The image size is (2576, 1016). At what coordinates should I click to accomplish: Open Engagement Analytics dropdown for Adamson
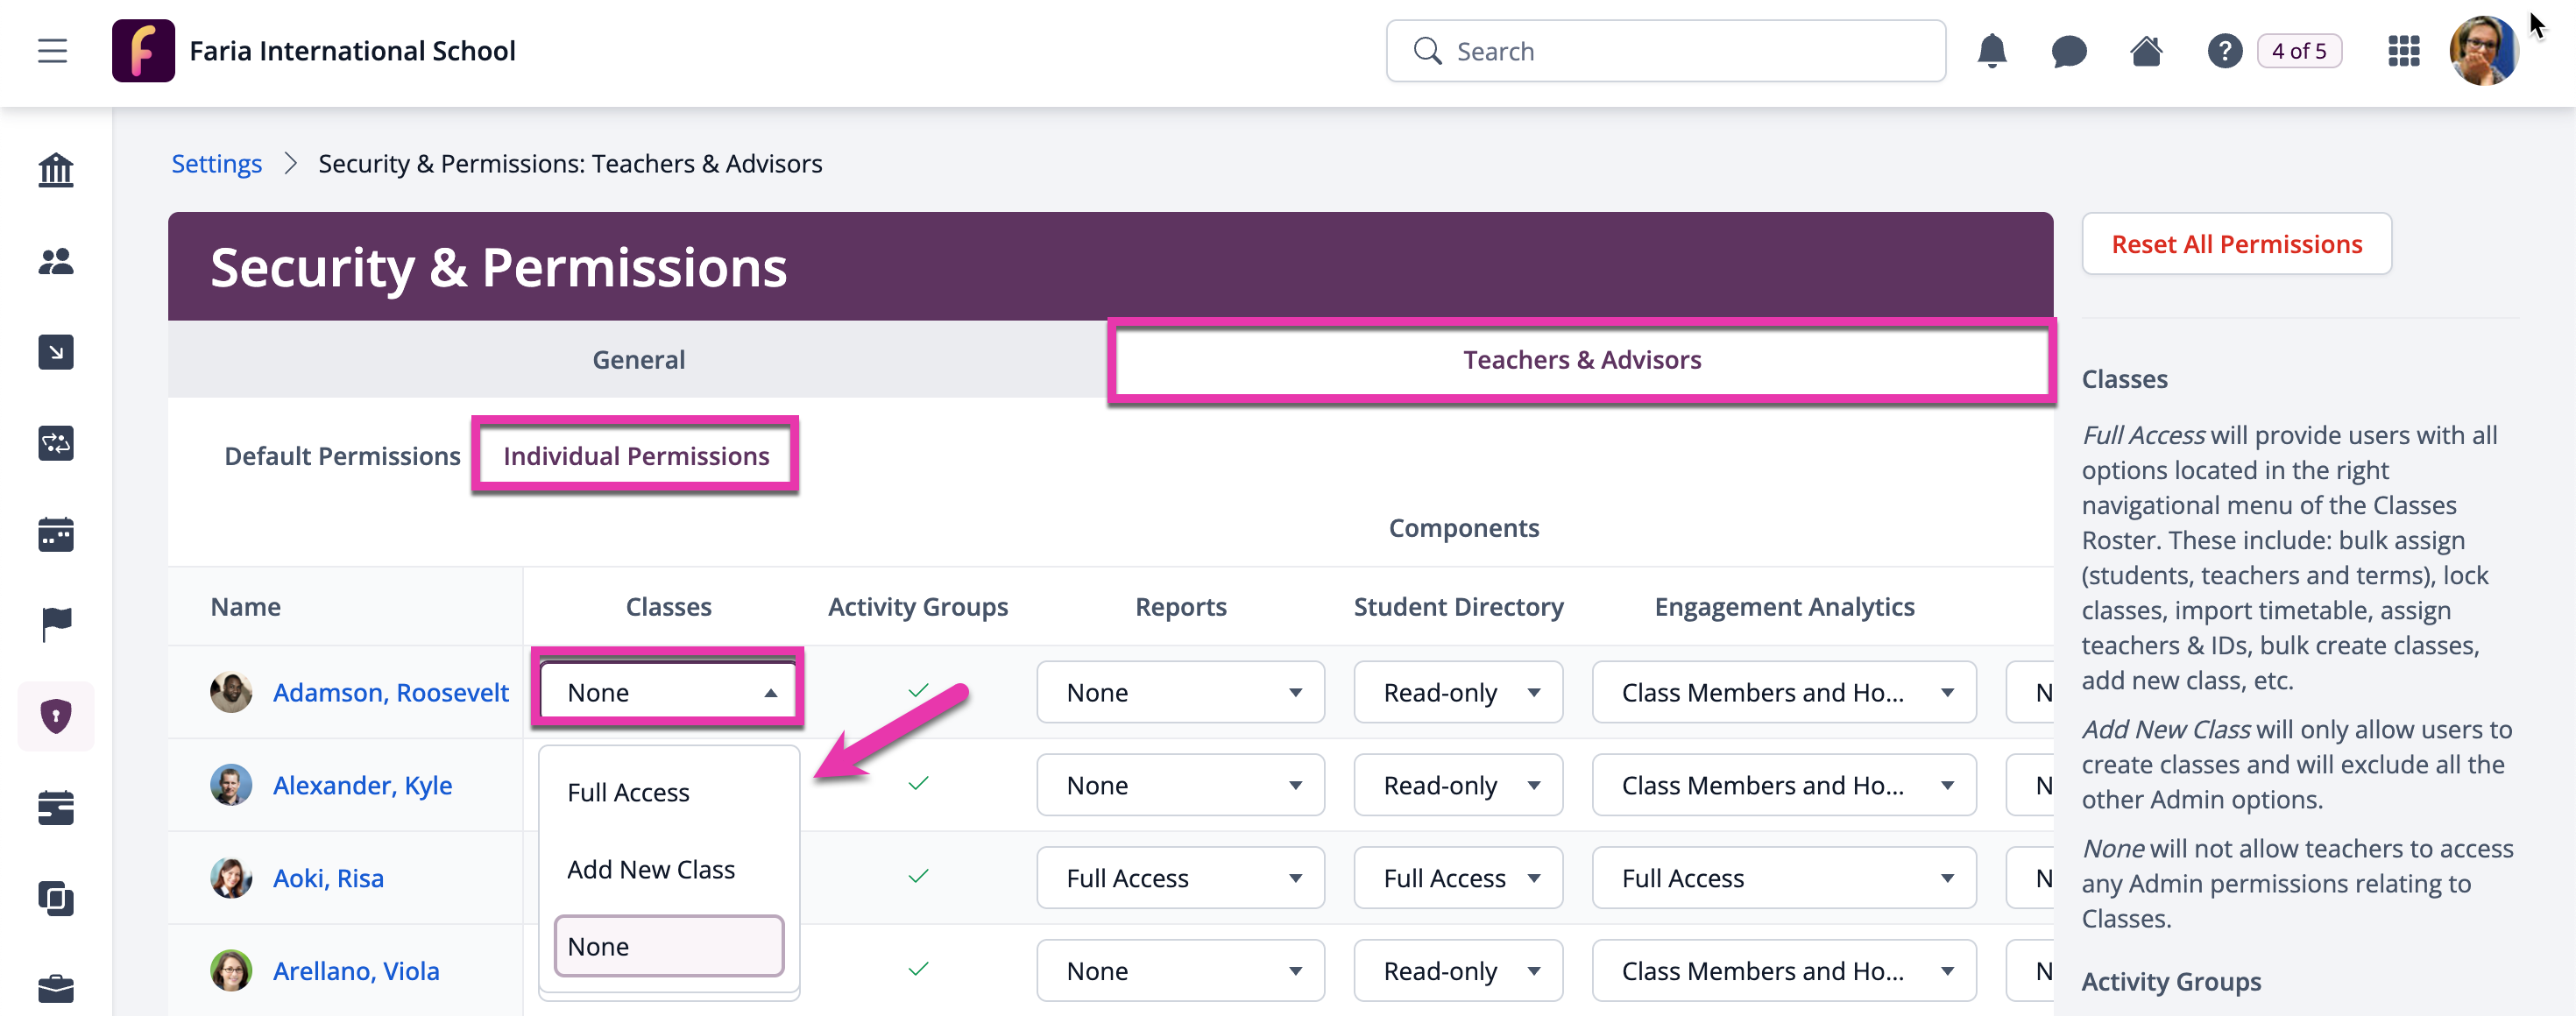[1784, 692]
